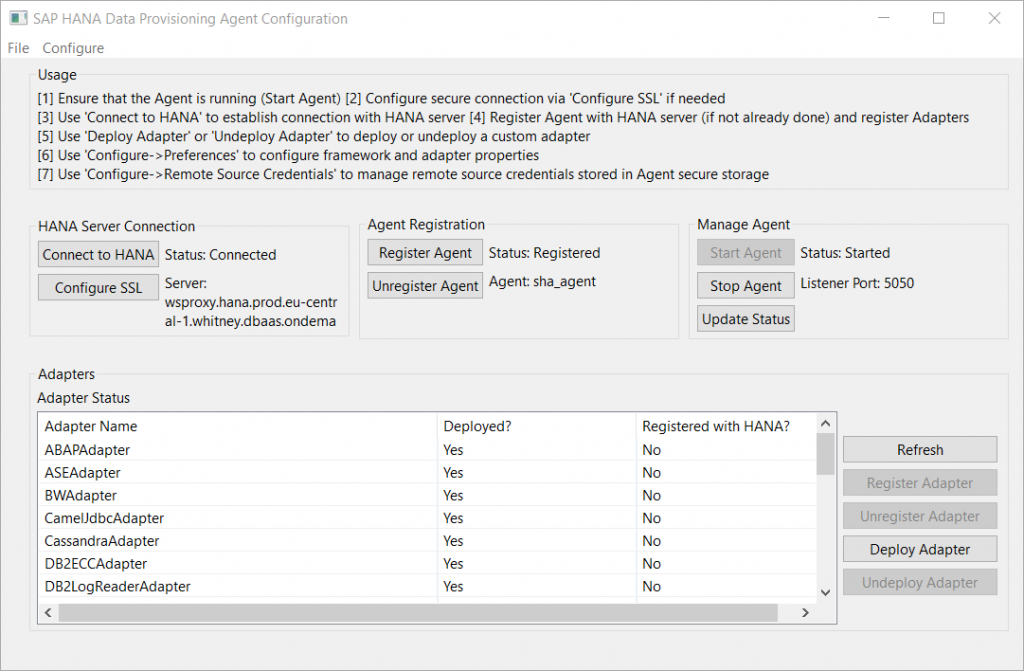This screenshot has width=1024, height=671.
Task: Click the Deployed? column header
Action: 536,426
